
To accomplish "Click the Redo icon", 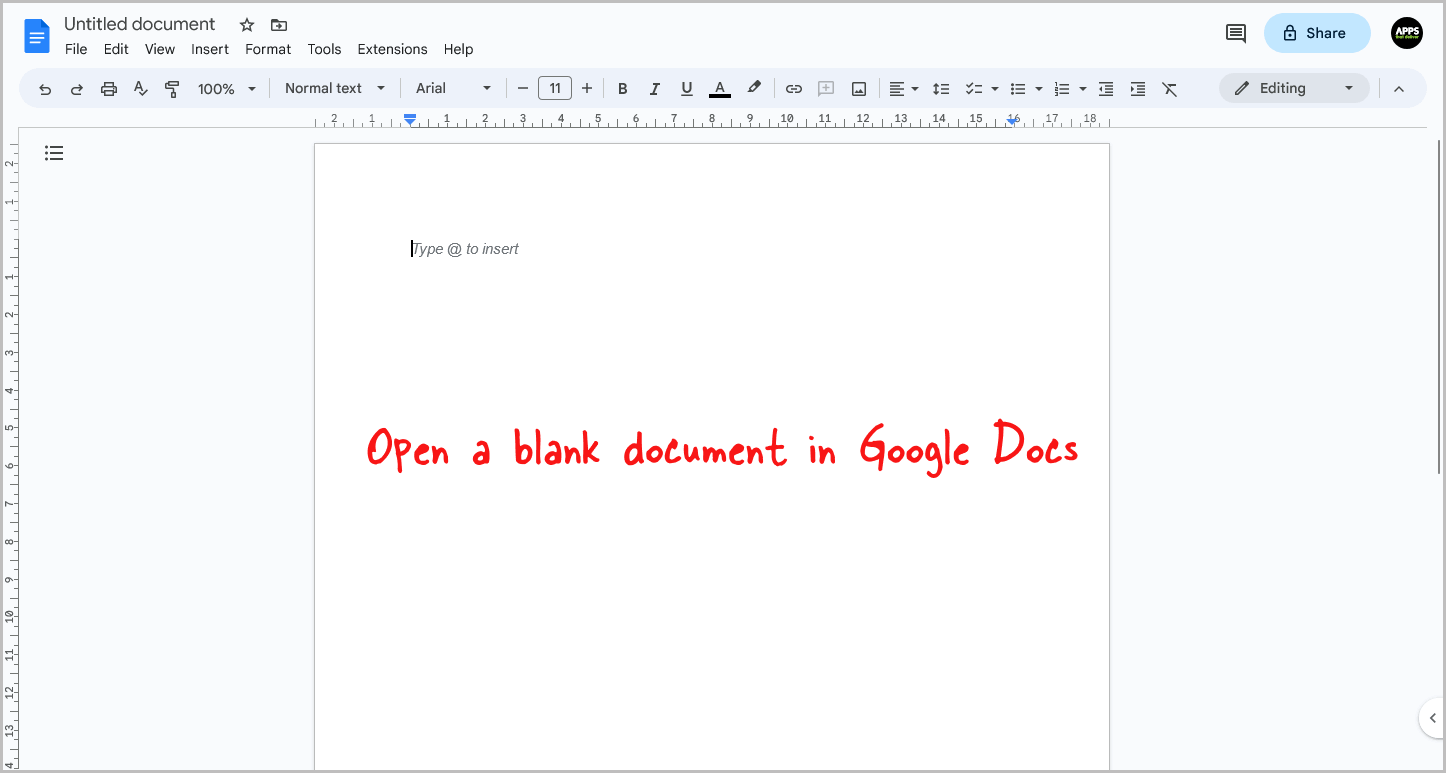I will (77, 89).
